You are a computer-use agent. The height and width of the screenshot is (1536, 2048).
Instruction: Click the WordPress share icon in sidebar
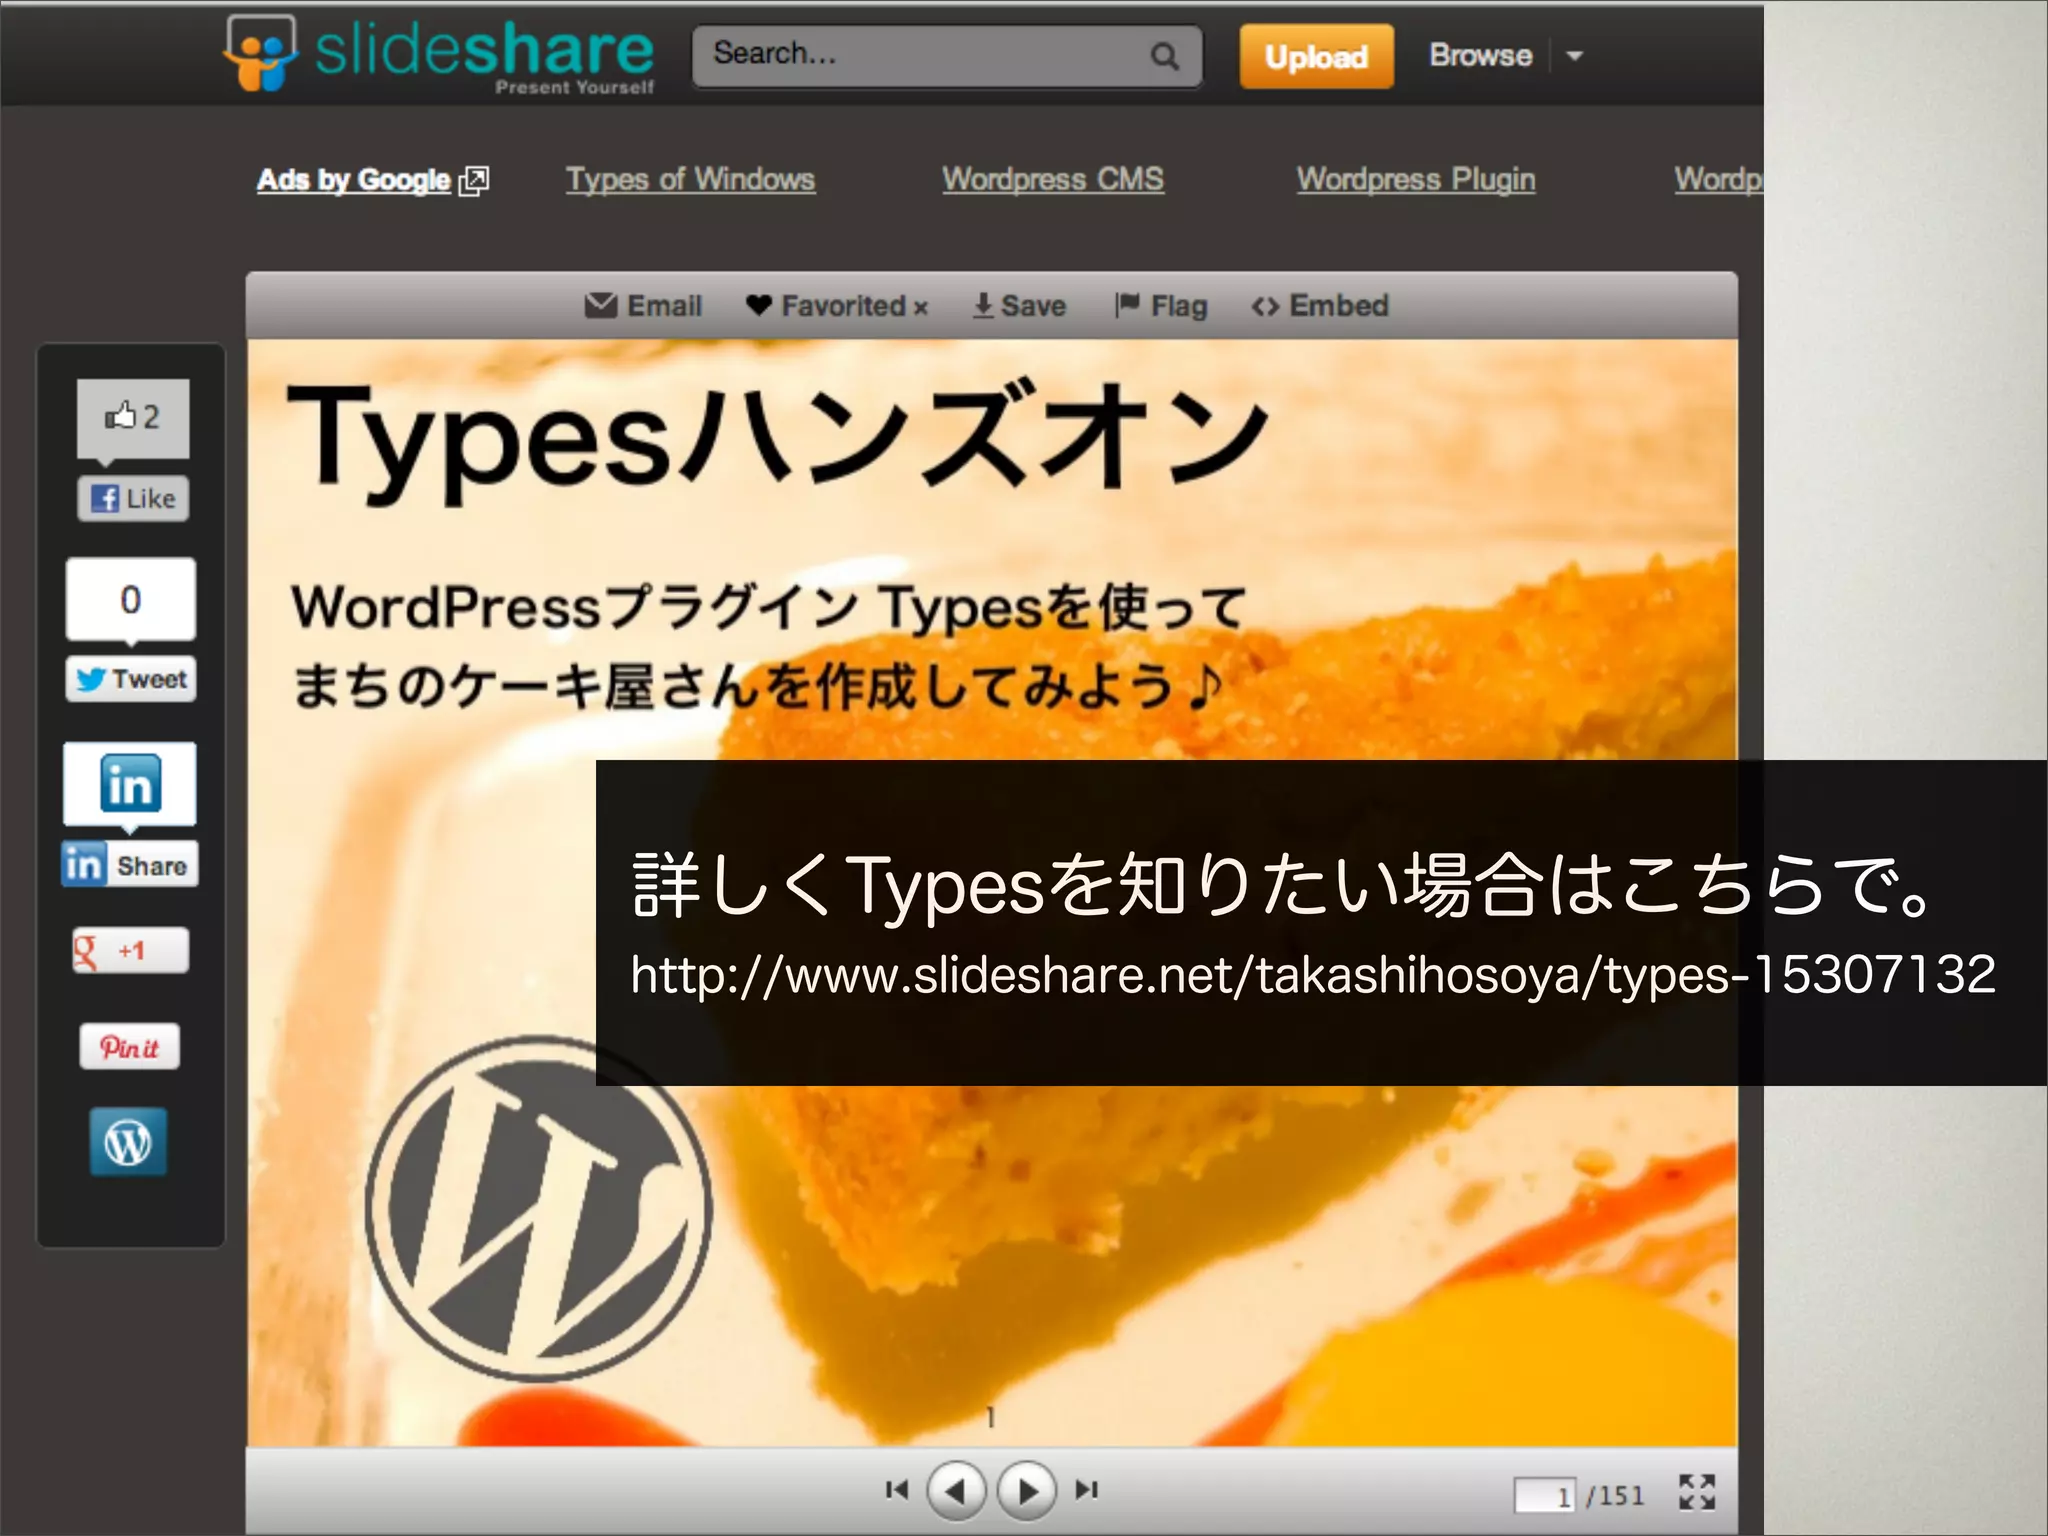click(x=128, y=1141)
